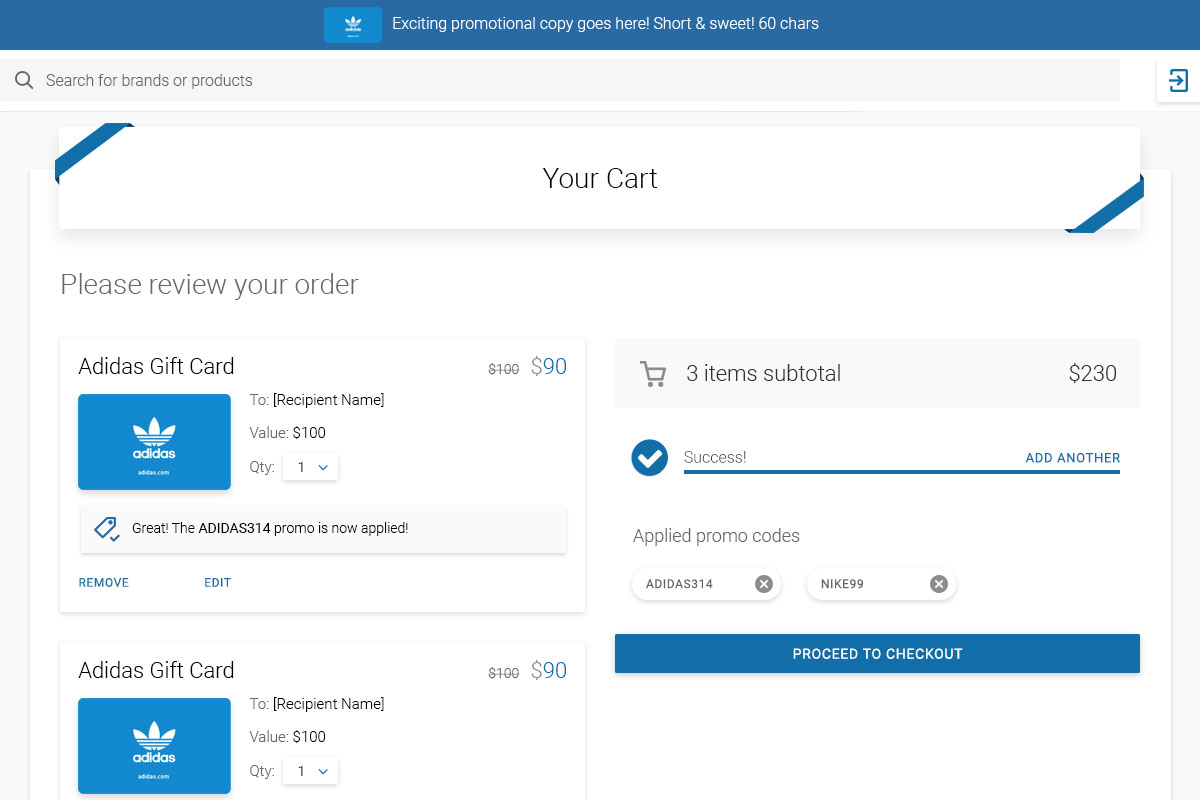
Task: Click the $230 subtotal amount
Action: pyautogui.click(x=1093, y=373)
